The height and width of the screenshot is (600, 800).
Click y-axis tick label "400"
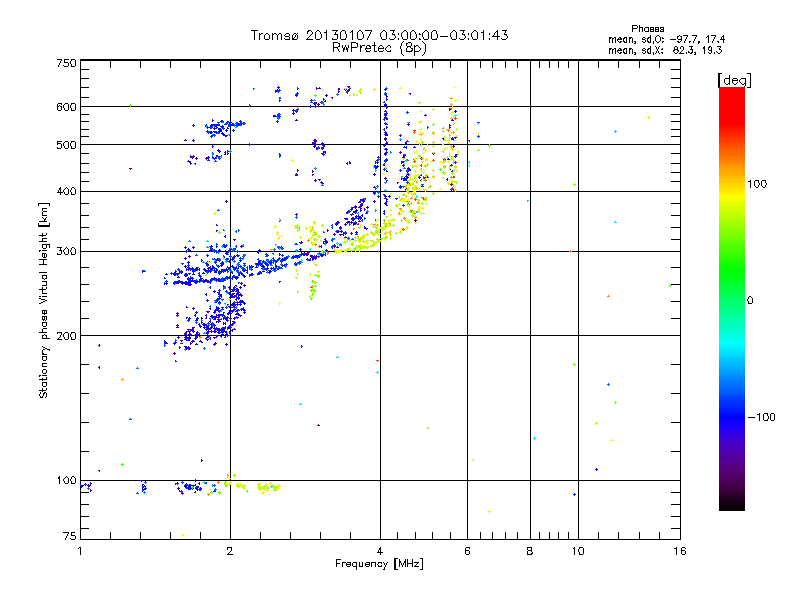(x=66, y=191)
